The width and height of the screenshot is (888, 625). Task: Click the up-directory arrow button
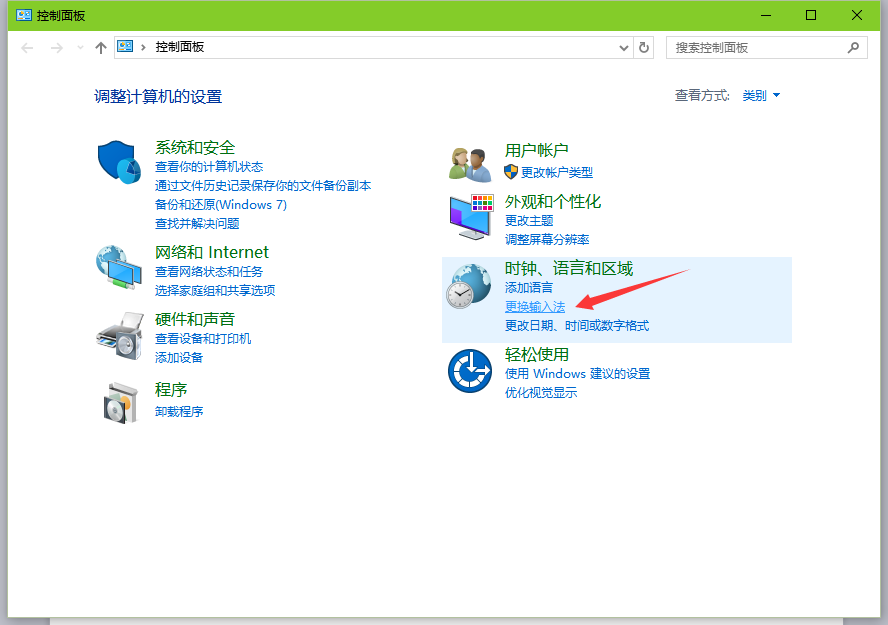pos(100,47)
